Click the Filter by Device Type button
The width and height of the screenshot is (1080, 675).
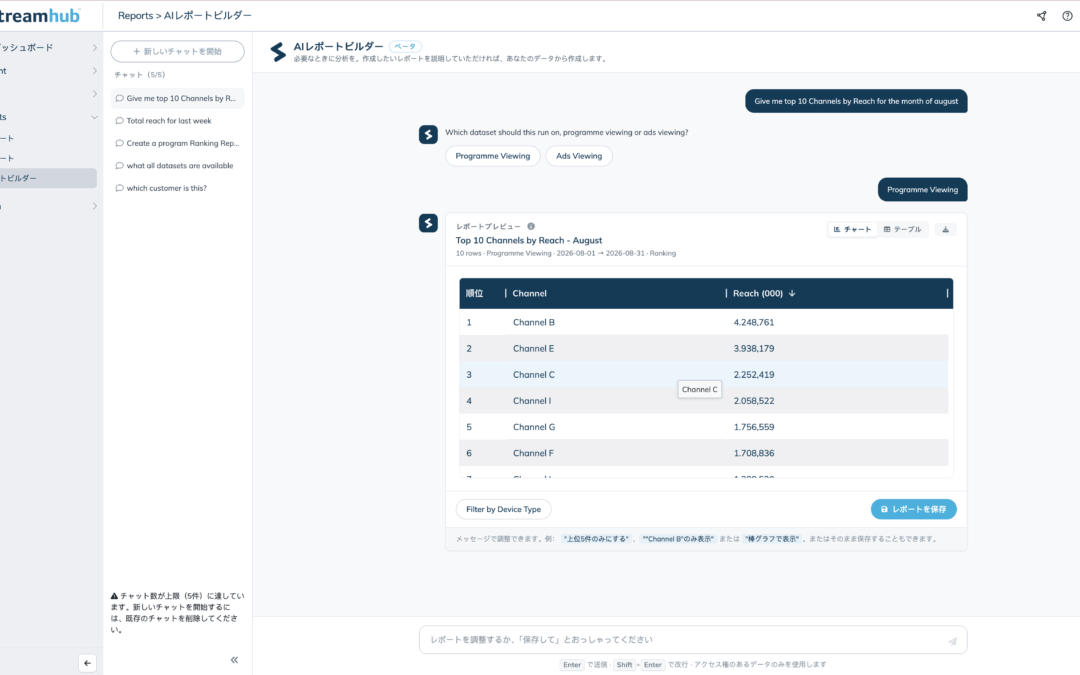pyautogui.click(x=503, y=510)
